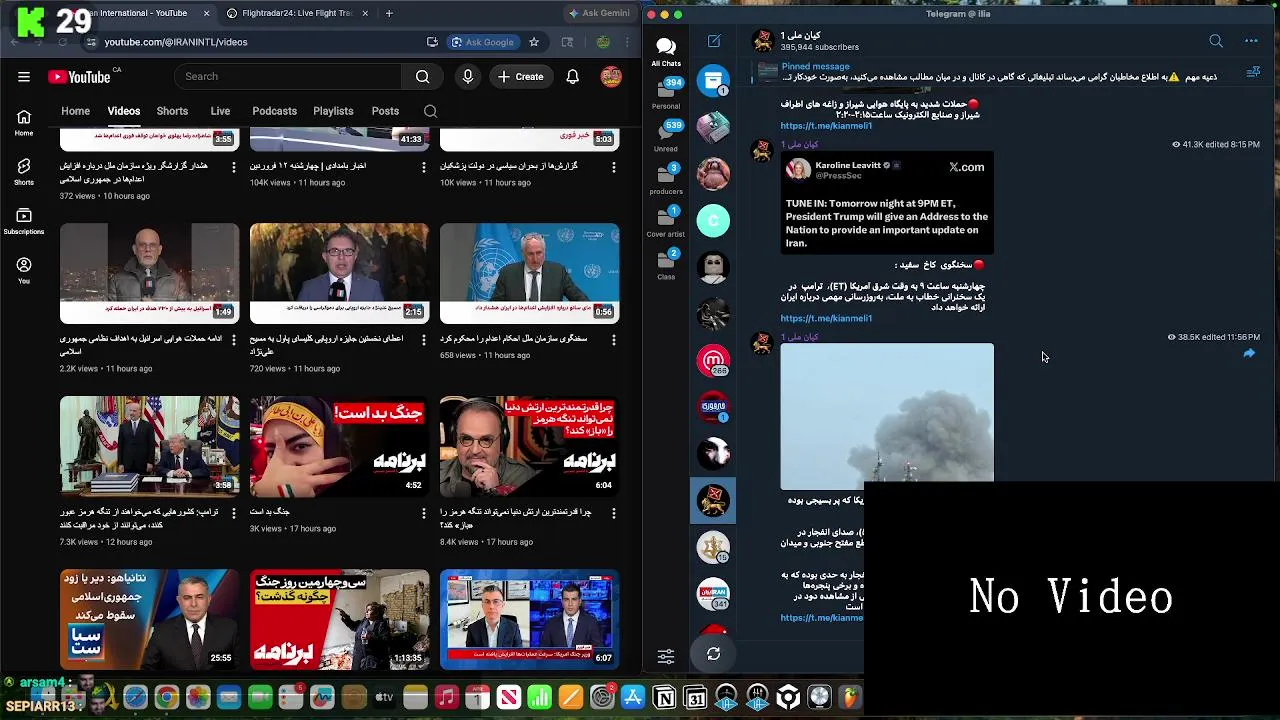Open Safari from the Dock
This screenshot has width=1280, height=720.
tap(135, 698)
